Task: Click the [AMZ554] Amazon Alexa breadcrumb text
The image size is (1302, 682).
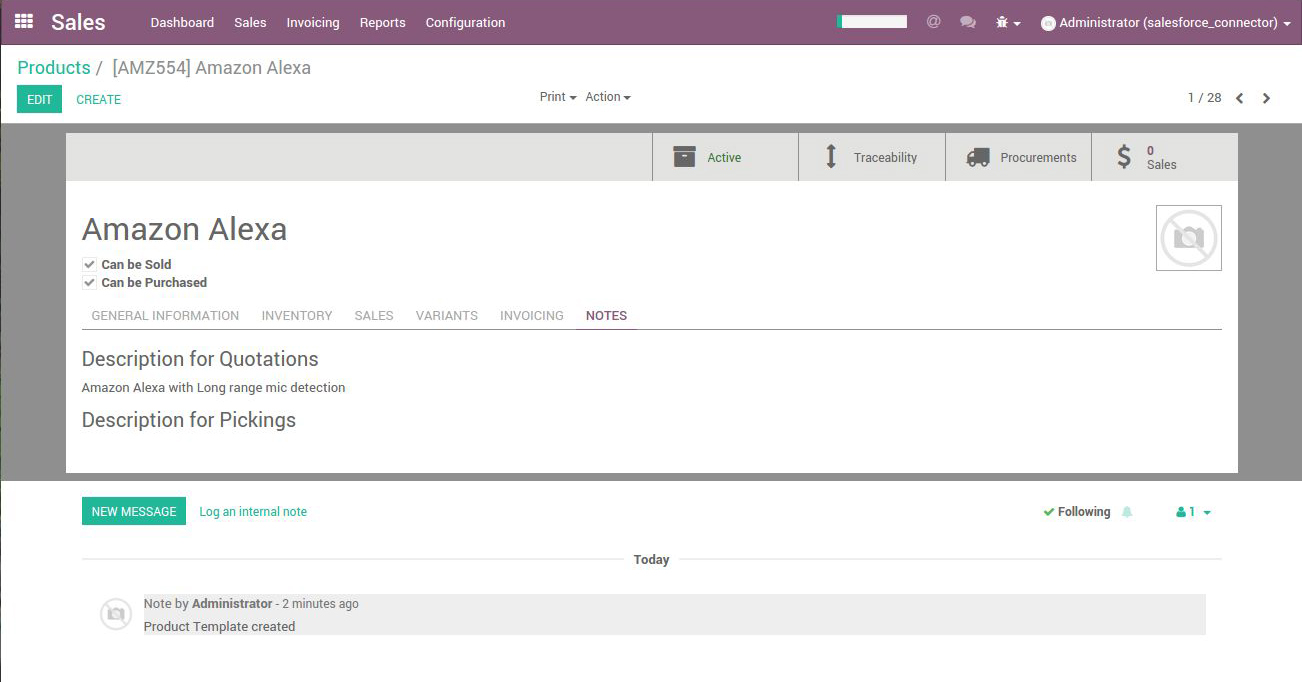Action: click(x=212, y=68)
